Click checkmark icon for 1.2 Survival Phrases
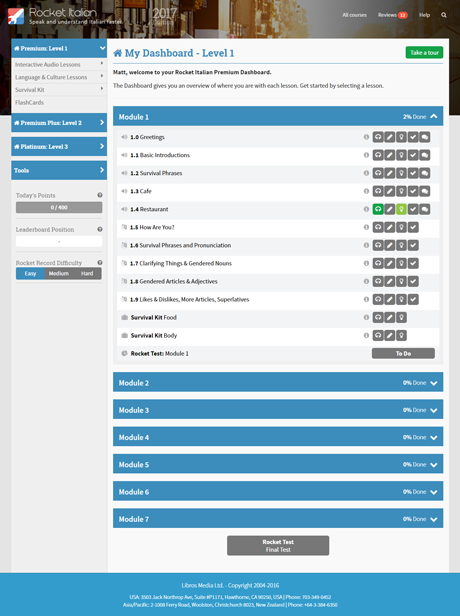The width and height of the screenshot is (460, 616). (x=413, y=173)
